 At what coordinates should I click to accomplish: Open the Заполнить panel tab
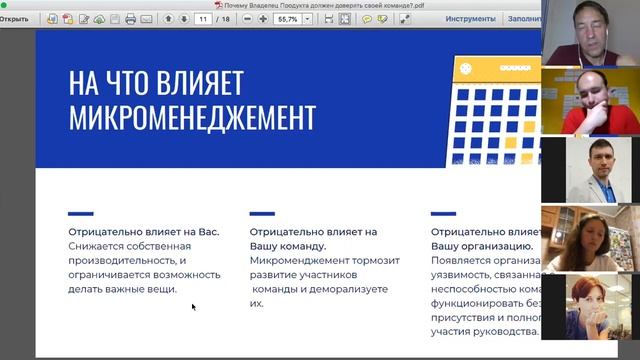click(x=524, y=19)
